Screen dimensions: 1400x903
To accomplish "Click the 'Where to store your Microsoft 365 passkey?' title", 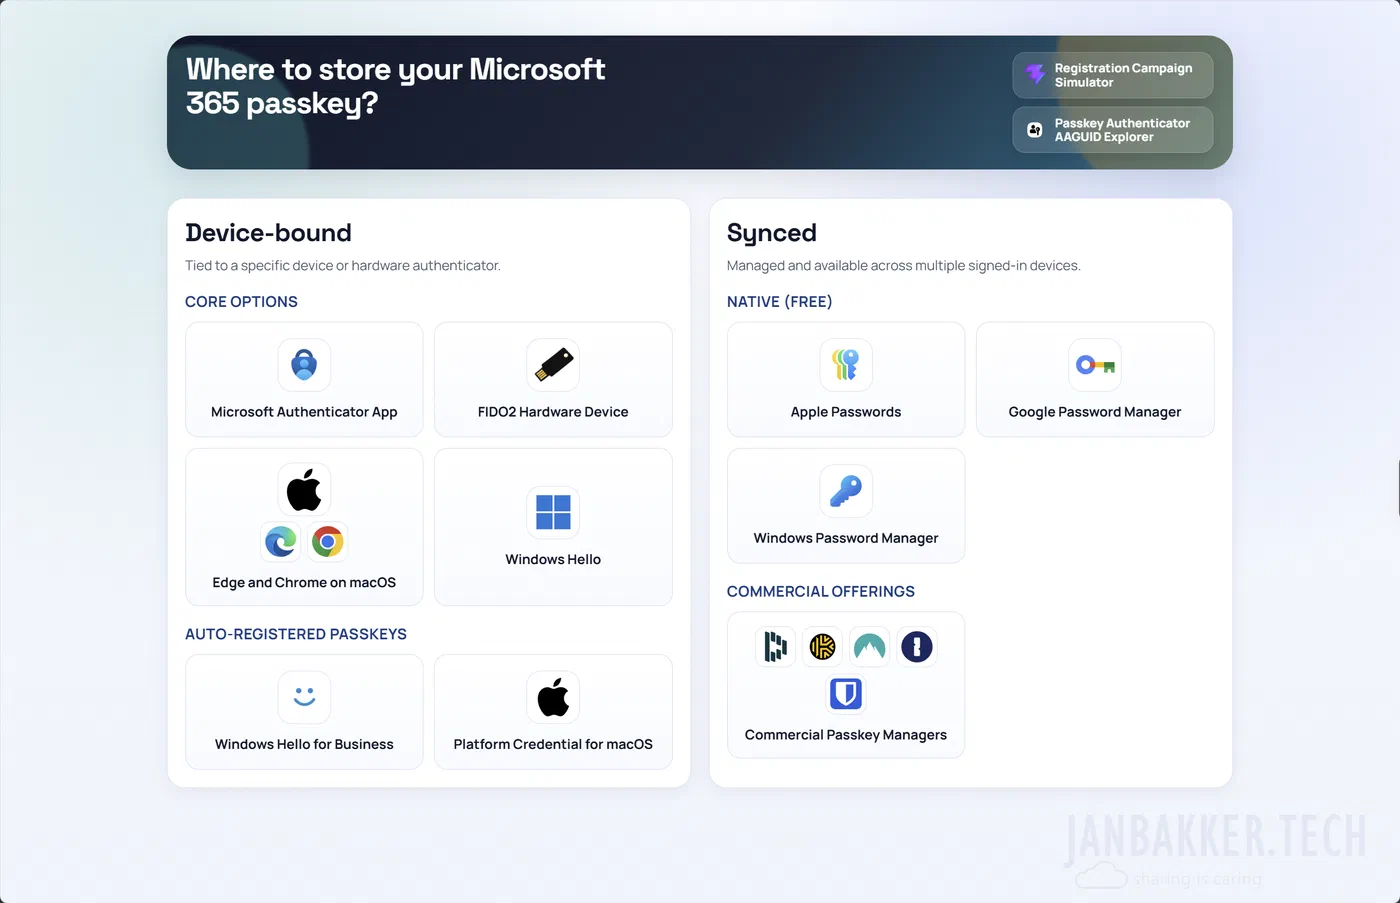I will [395, 86].
